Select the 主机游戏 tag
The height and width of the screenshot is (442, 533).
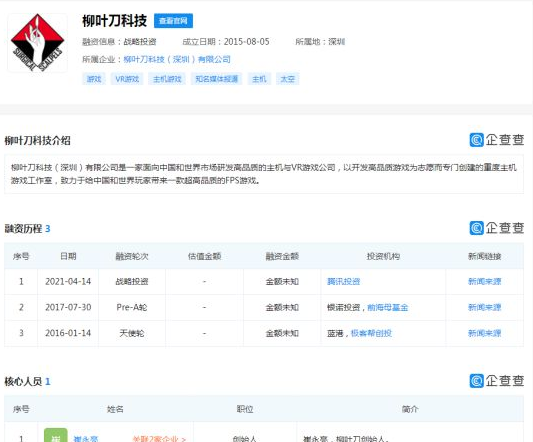[167, 79]
